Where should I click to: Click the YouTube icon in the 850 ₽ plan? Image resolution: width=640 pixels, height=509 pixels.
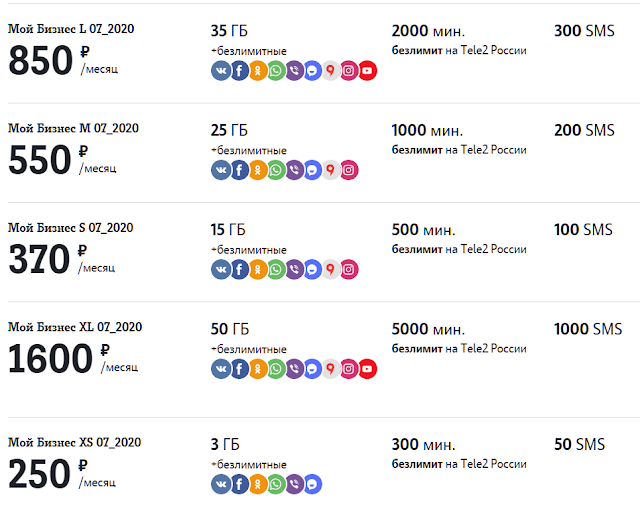(368, 71)
